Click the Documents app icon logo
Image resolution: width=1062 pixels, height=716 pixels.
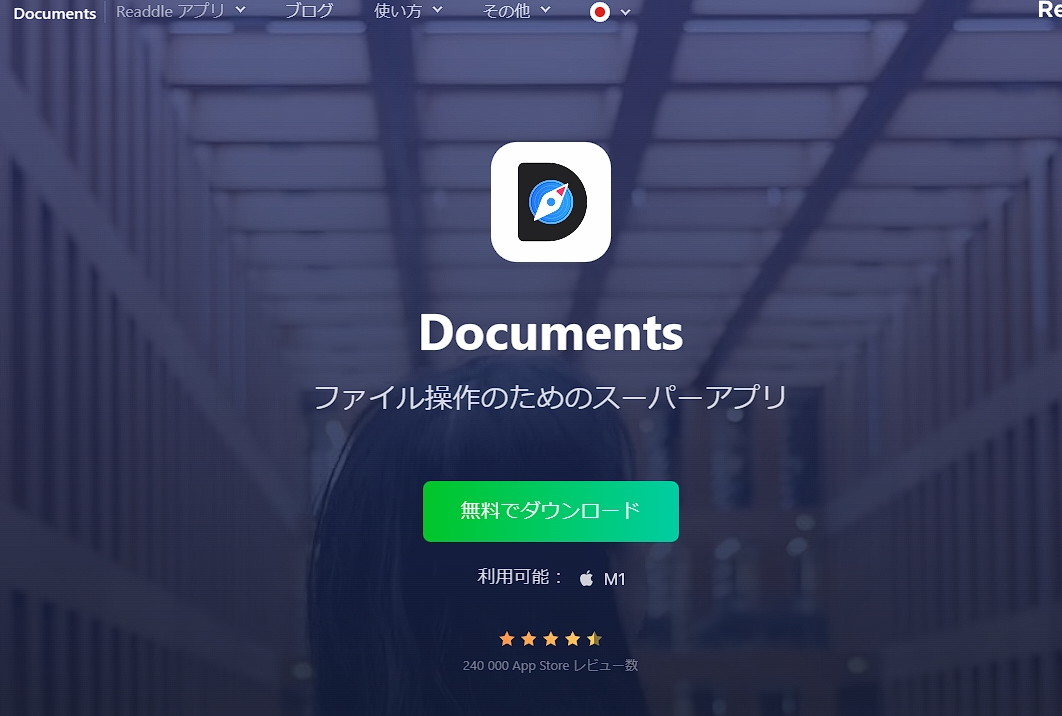pyautogui.click(x=551, y=202)
